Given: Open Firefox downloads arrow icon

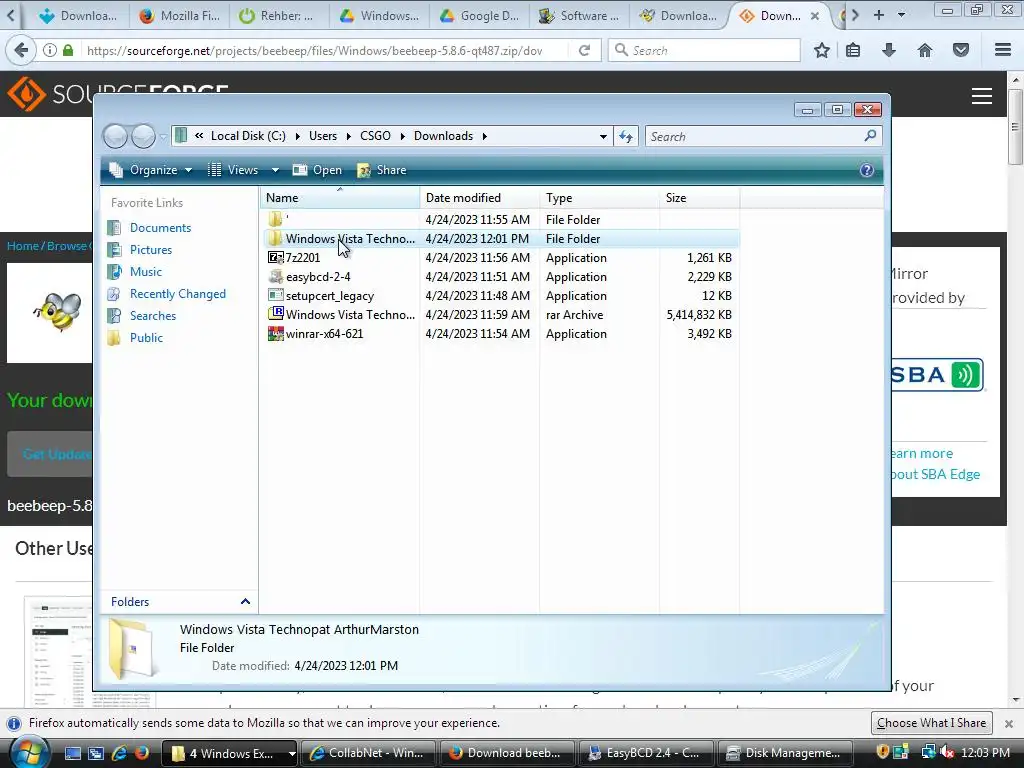Looking at the screenshot, I should 889,50.
